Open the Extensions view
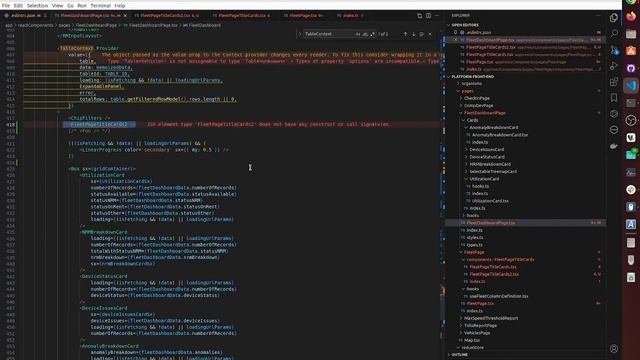The image size is (640, 360). [x=614, y=82]
